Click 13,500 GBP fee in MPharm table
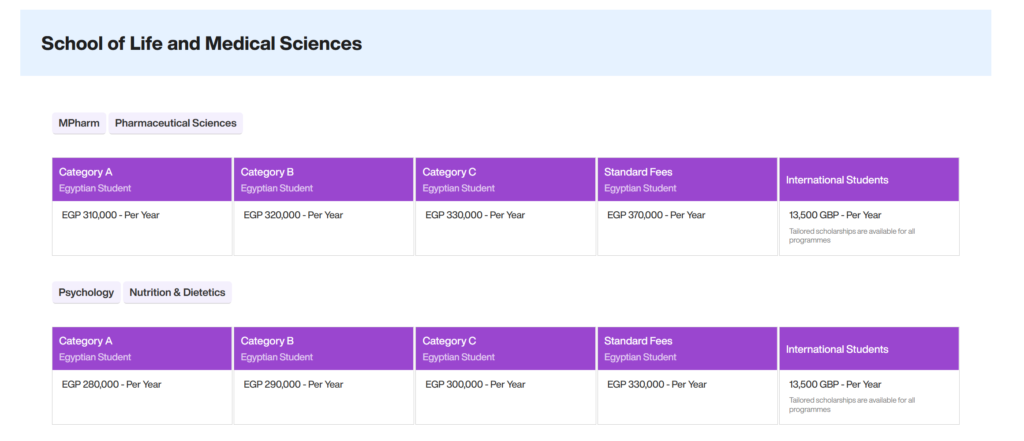Image resolution: width=1024 pixels, height=441 pixels. (835, 215)
